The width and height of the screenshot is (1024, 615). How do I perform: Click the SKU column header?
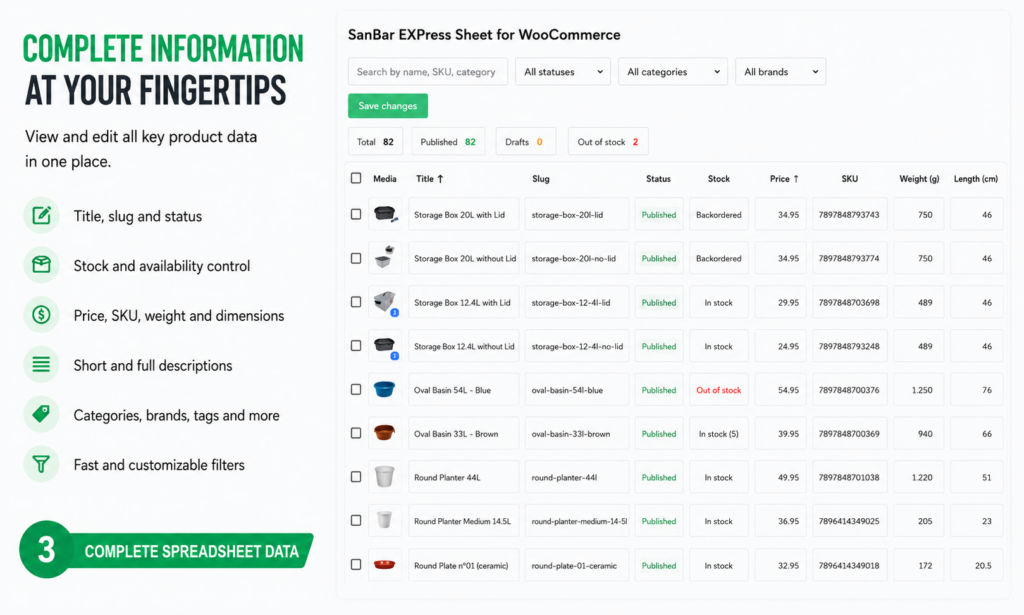[x=850, y=178]
